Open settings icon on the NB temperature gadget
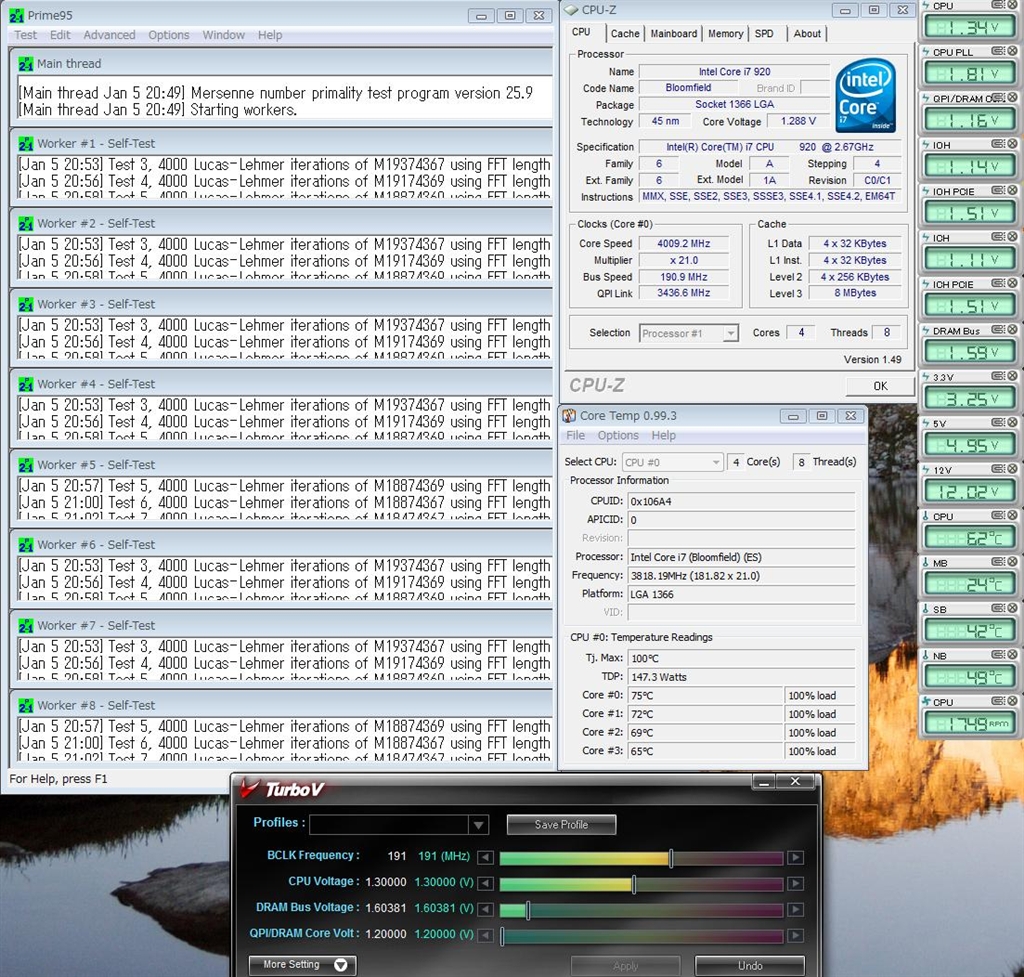Image resolution: width=1024 pixels, height=977 pixels. pyautogui.click(x=1000, y=656)
